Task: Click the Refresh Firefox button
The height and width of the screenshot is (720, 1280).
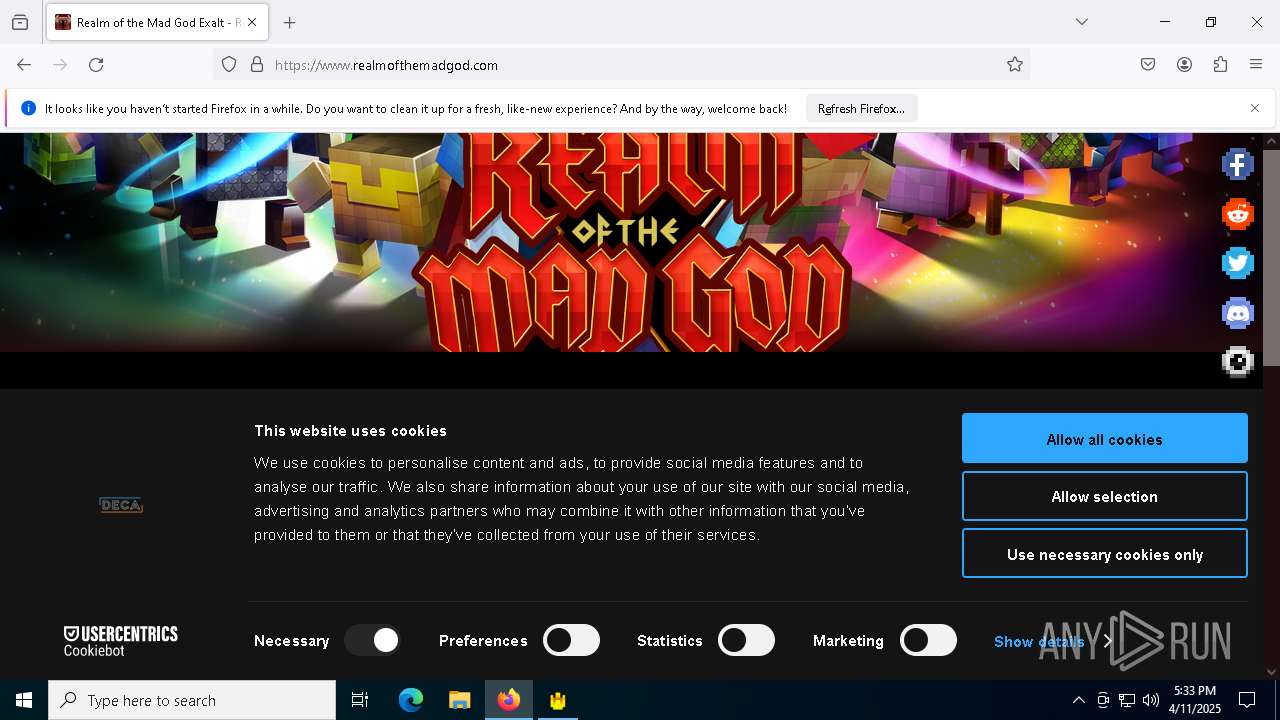Action: click(x=861, y=108)
